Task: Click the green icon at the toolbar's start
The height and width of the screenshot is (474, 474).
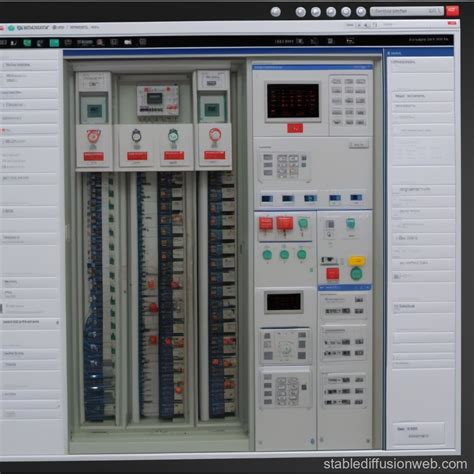Action: [27, 42]
